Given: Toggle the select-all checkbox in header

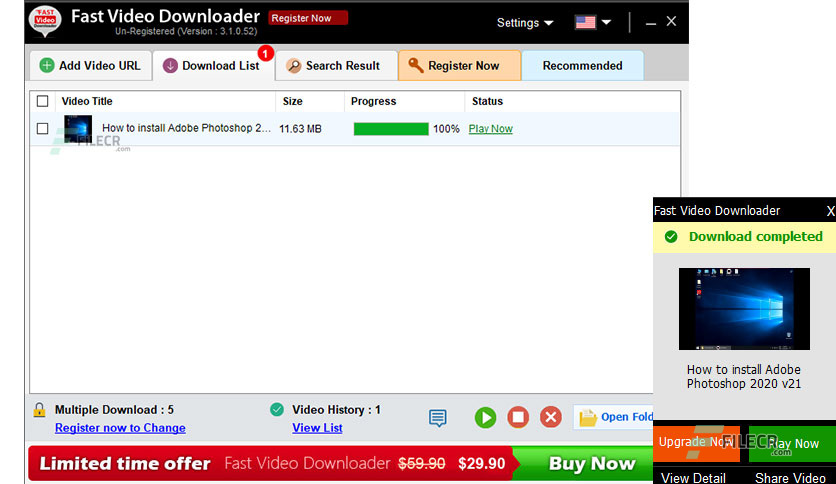Looking at the screenshot, I should coord(43,101).
